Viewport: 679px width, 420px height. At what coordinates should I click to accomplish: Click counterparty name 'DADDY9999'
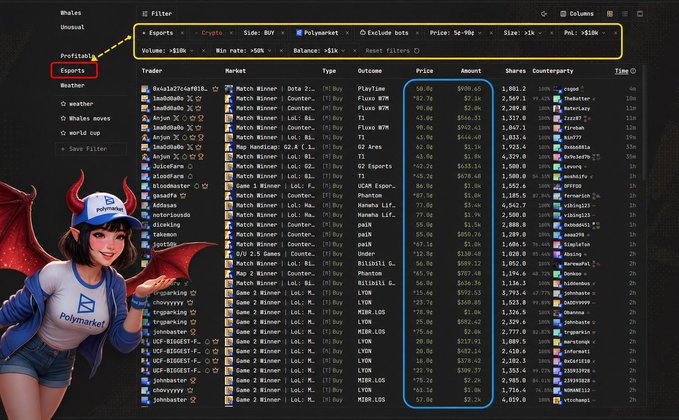[x=577, y=303]
